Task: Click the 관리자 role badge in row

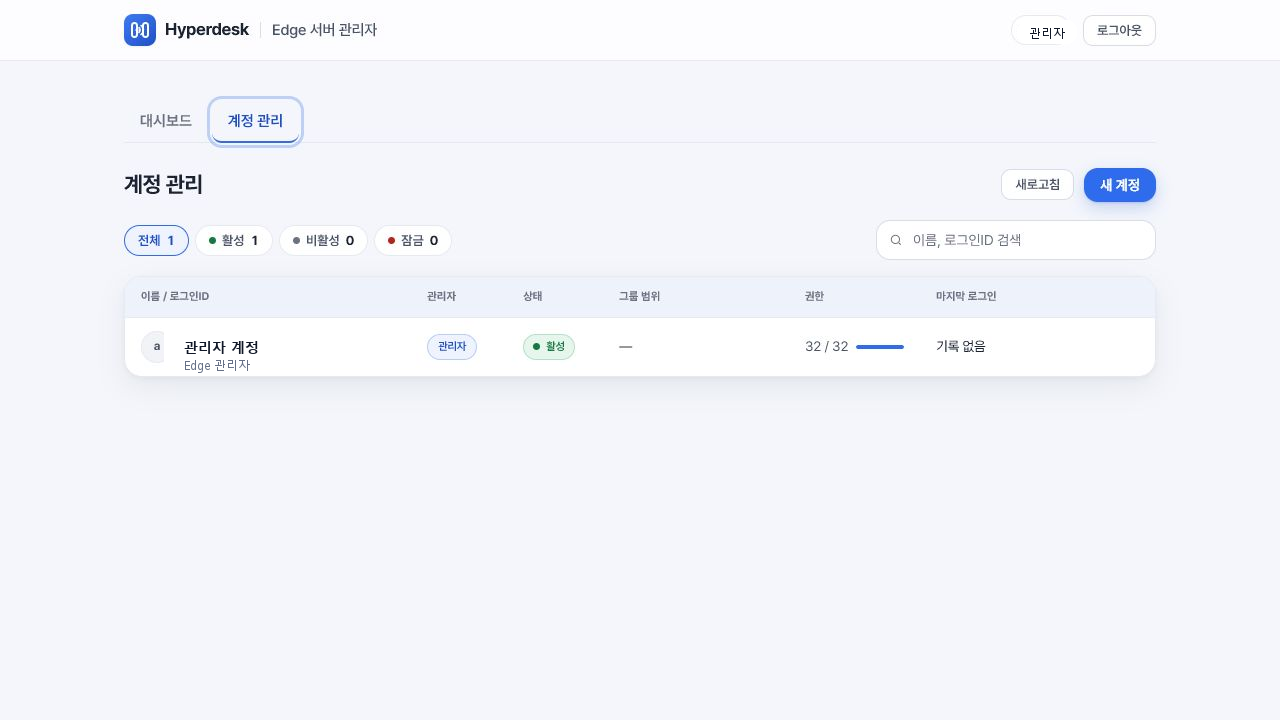Action: pyautogui.click(x=452, y=346)
